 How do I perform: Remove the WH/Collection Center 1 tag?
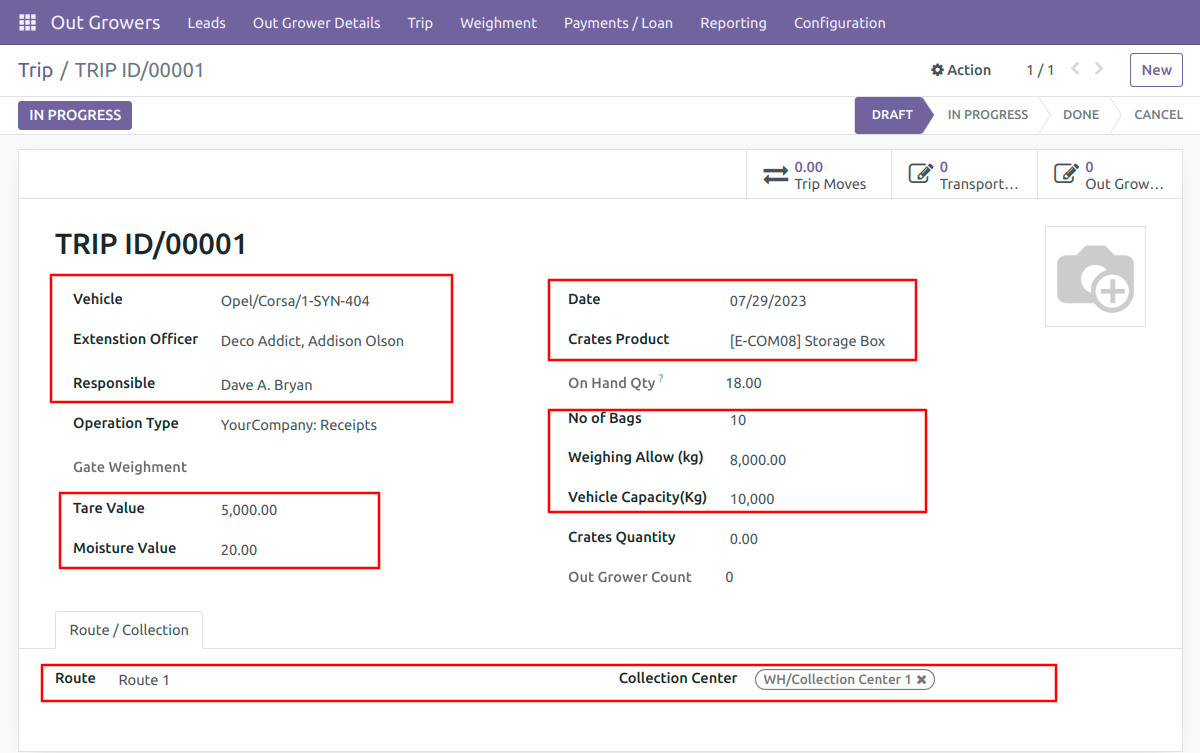[922, 679]
